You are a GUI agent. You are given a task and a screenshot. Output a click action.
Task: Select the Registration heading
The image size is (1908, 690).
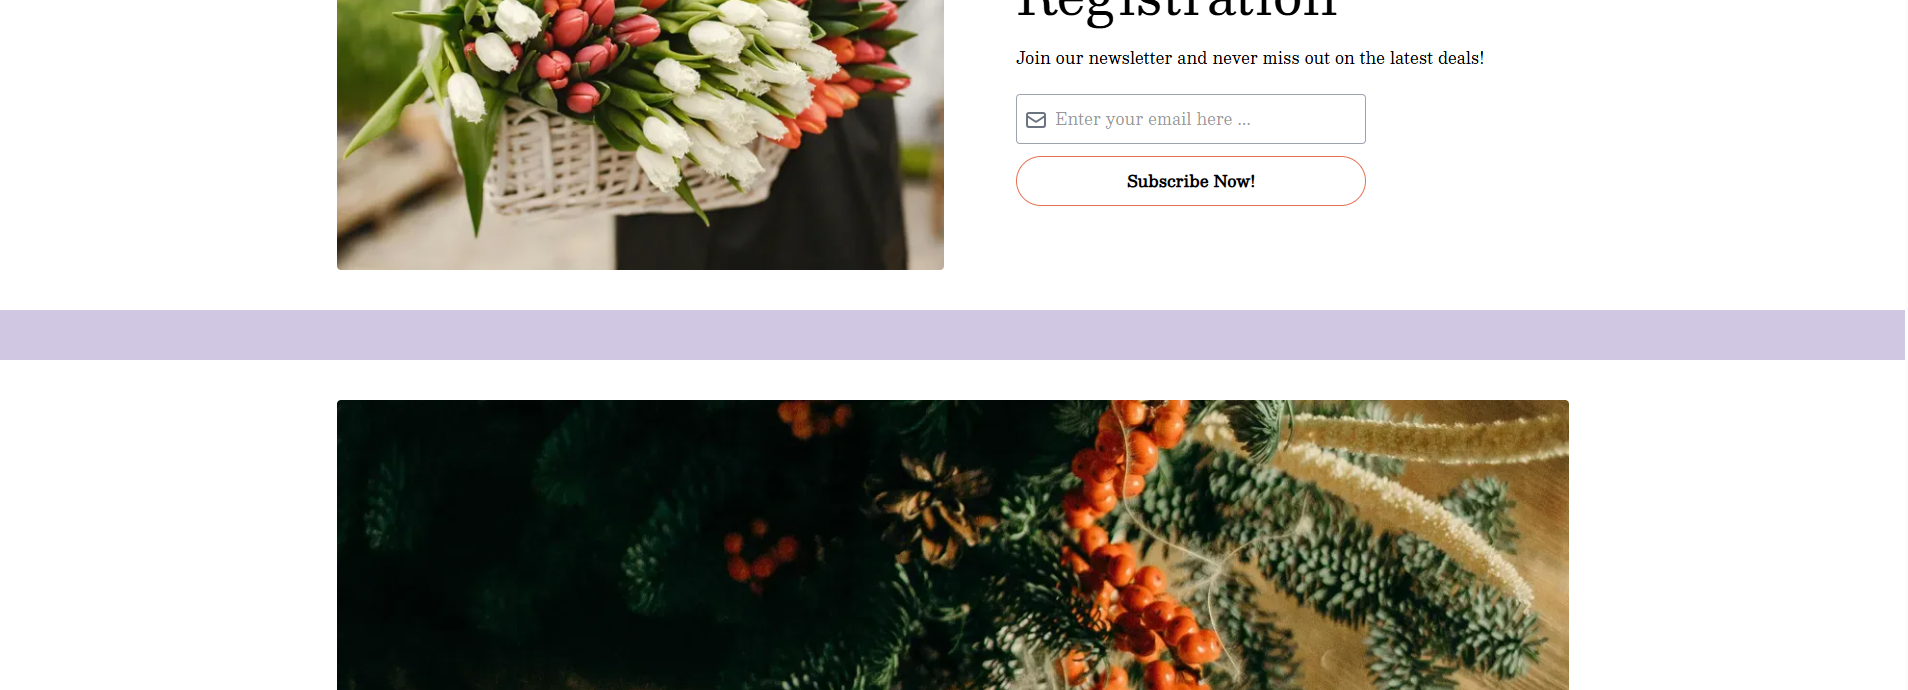(1176, 10)
